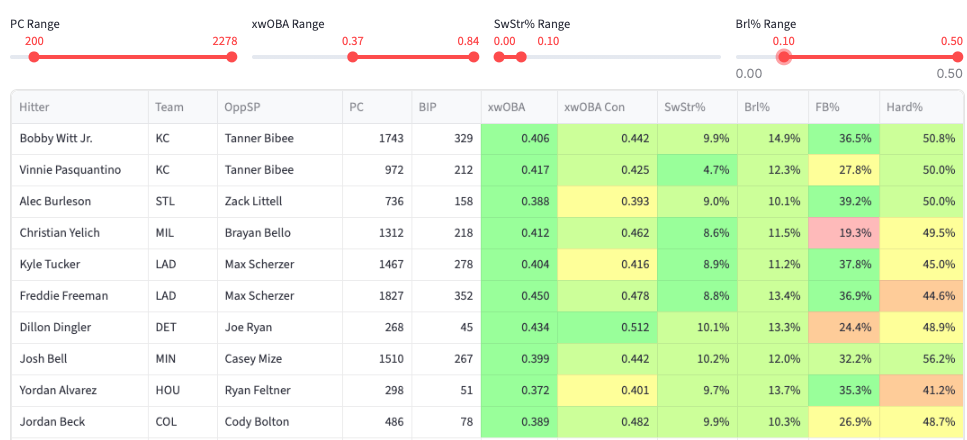Click the Brl% cell showing 14.9%
967x440 pixels.
click(773, 139)
